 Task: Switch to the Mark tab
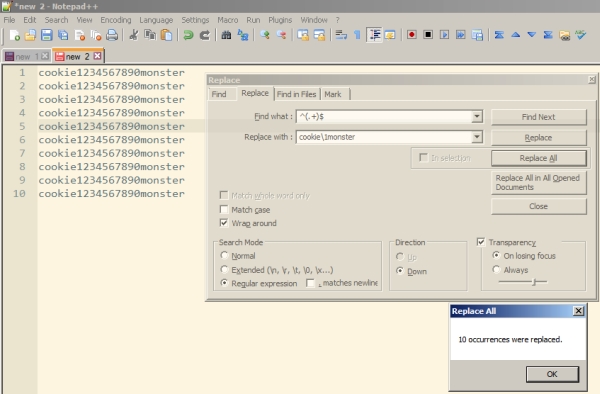pyautogui.click(x=333, y=94)
